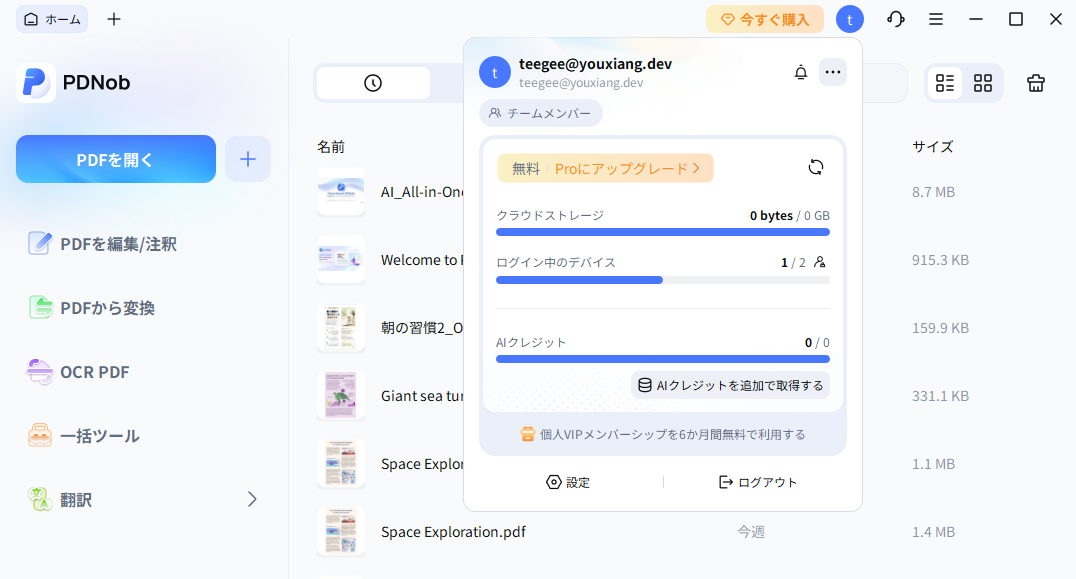Click the AIクレジット progress bar
The height and width of the screenshot is (579, 1076).
(663, 359)
